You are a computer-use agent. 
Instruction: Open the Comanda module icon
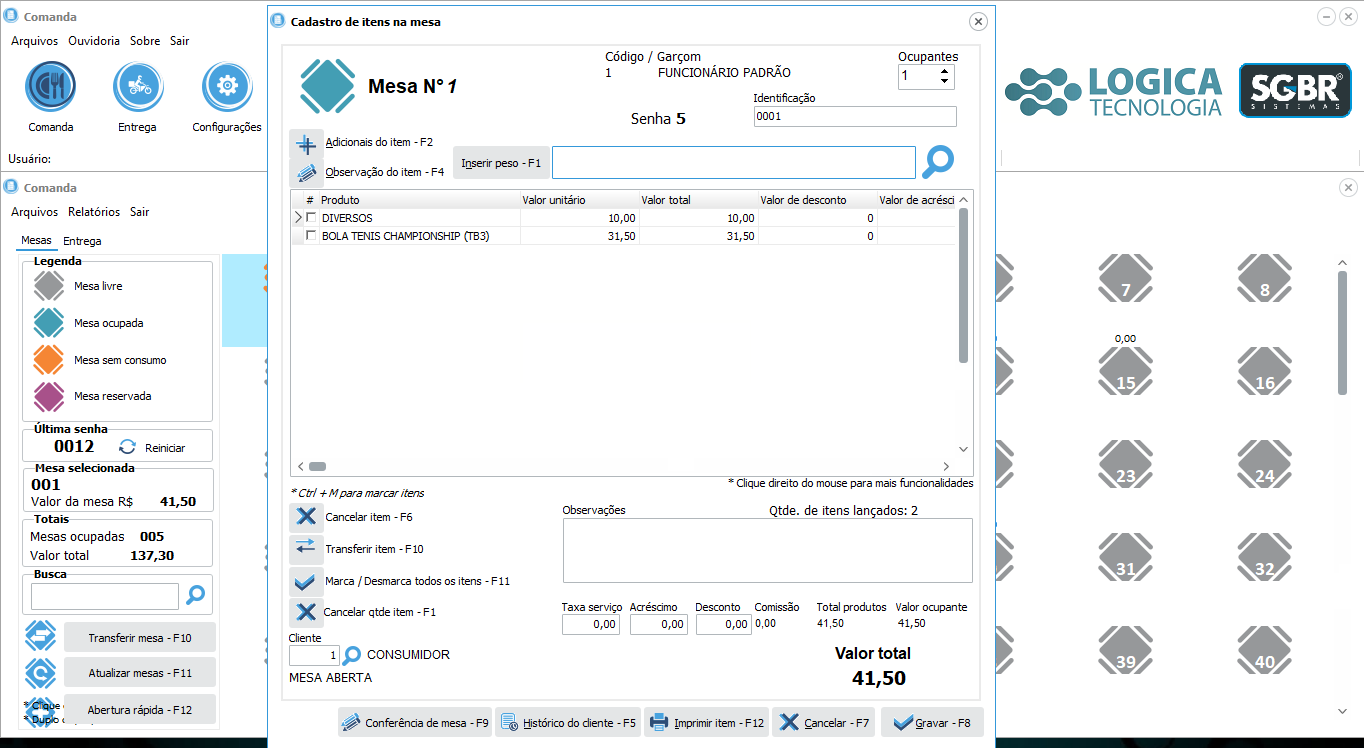pyautogui.click(x=50, y=87)
